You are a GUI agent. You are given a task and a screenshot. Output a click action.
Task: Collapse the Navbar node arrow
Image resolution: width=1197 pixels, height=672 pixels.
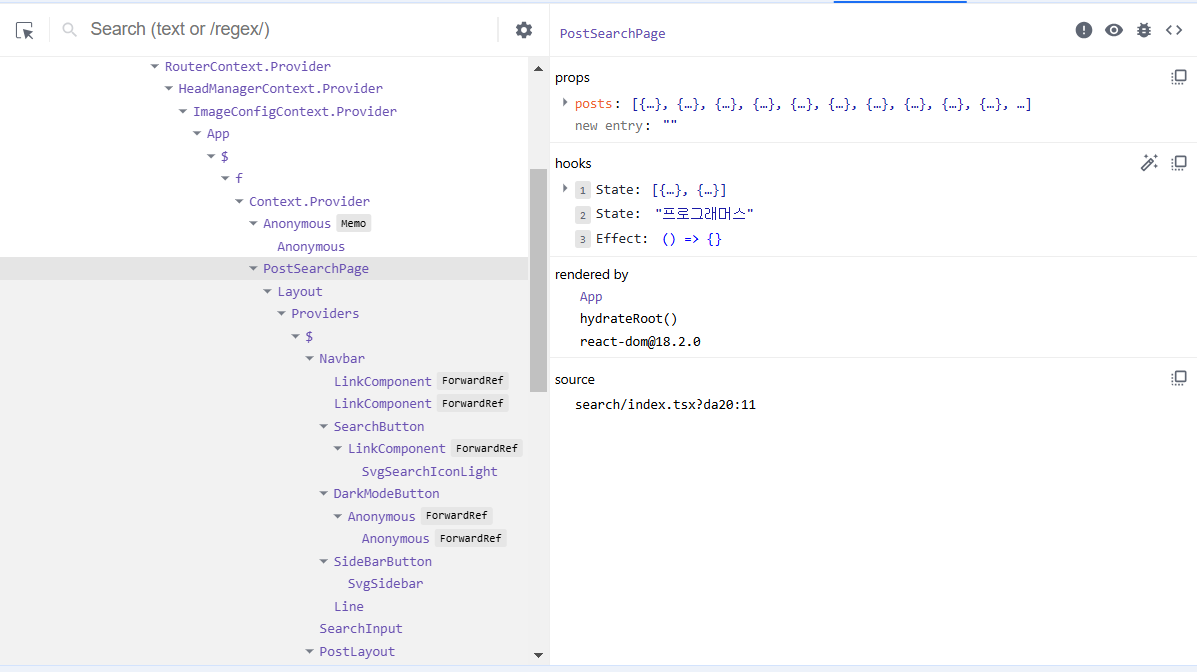click(x=309, y=359)
